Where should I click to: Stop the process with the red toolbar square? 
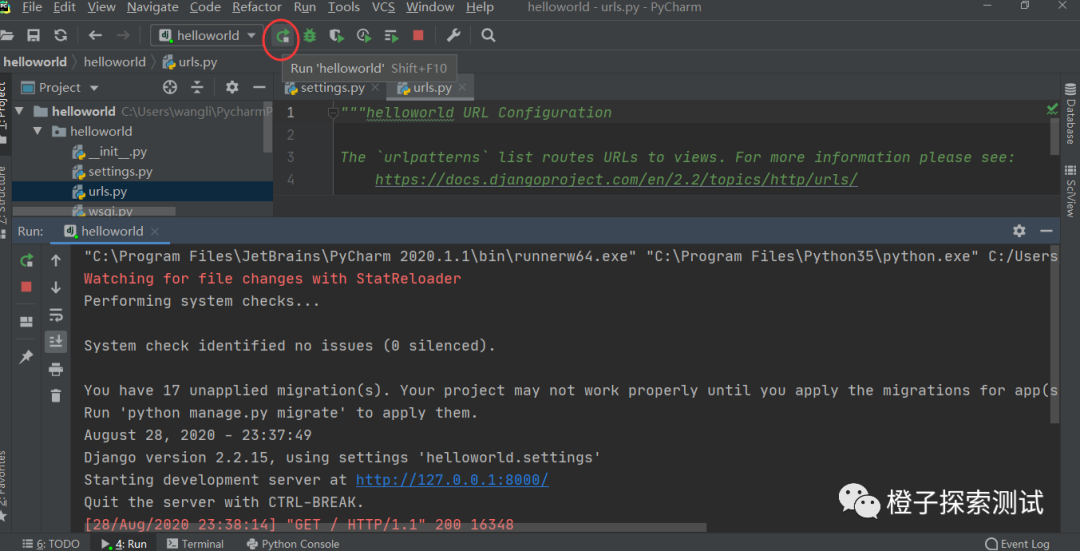click(418, 35)
